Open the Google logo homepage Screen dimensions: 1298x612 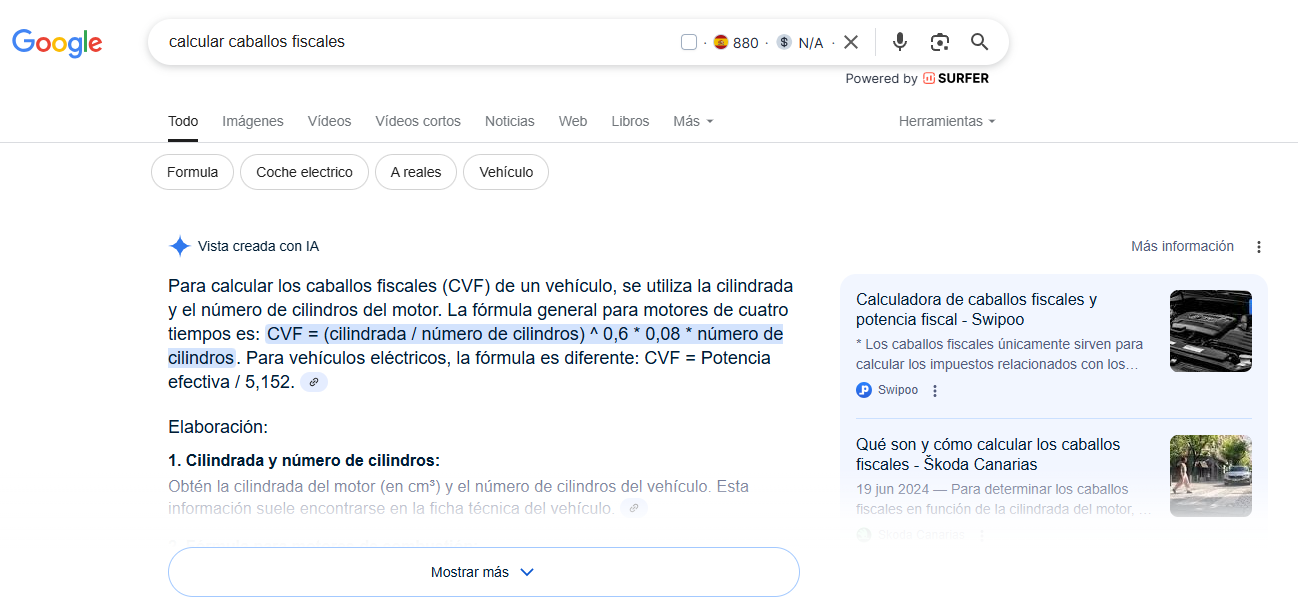[x=57, y=43]
